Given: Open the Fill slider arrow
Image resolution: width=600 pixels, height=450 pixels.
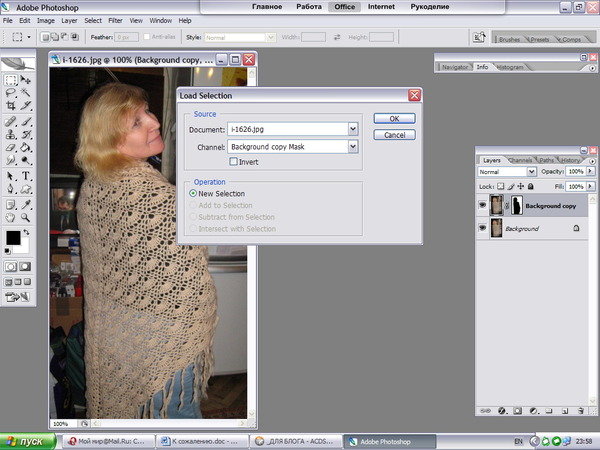Looking at the screenshot, I should point(590,186).
